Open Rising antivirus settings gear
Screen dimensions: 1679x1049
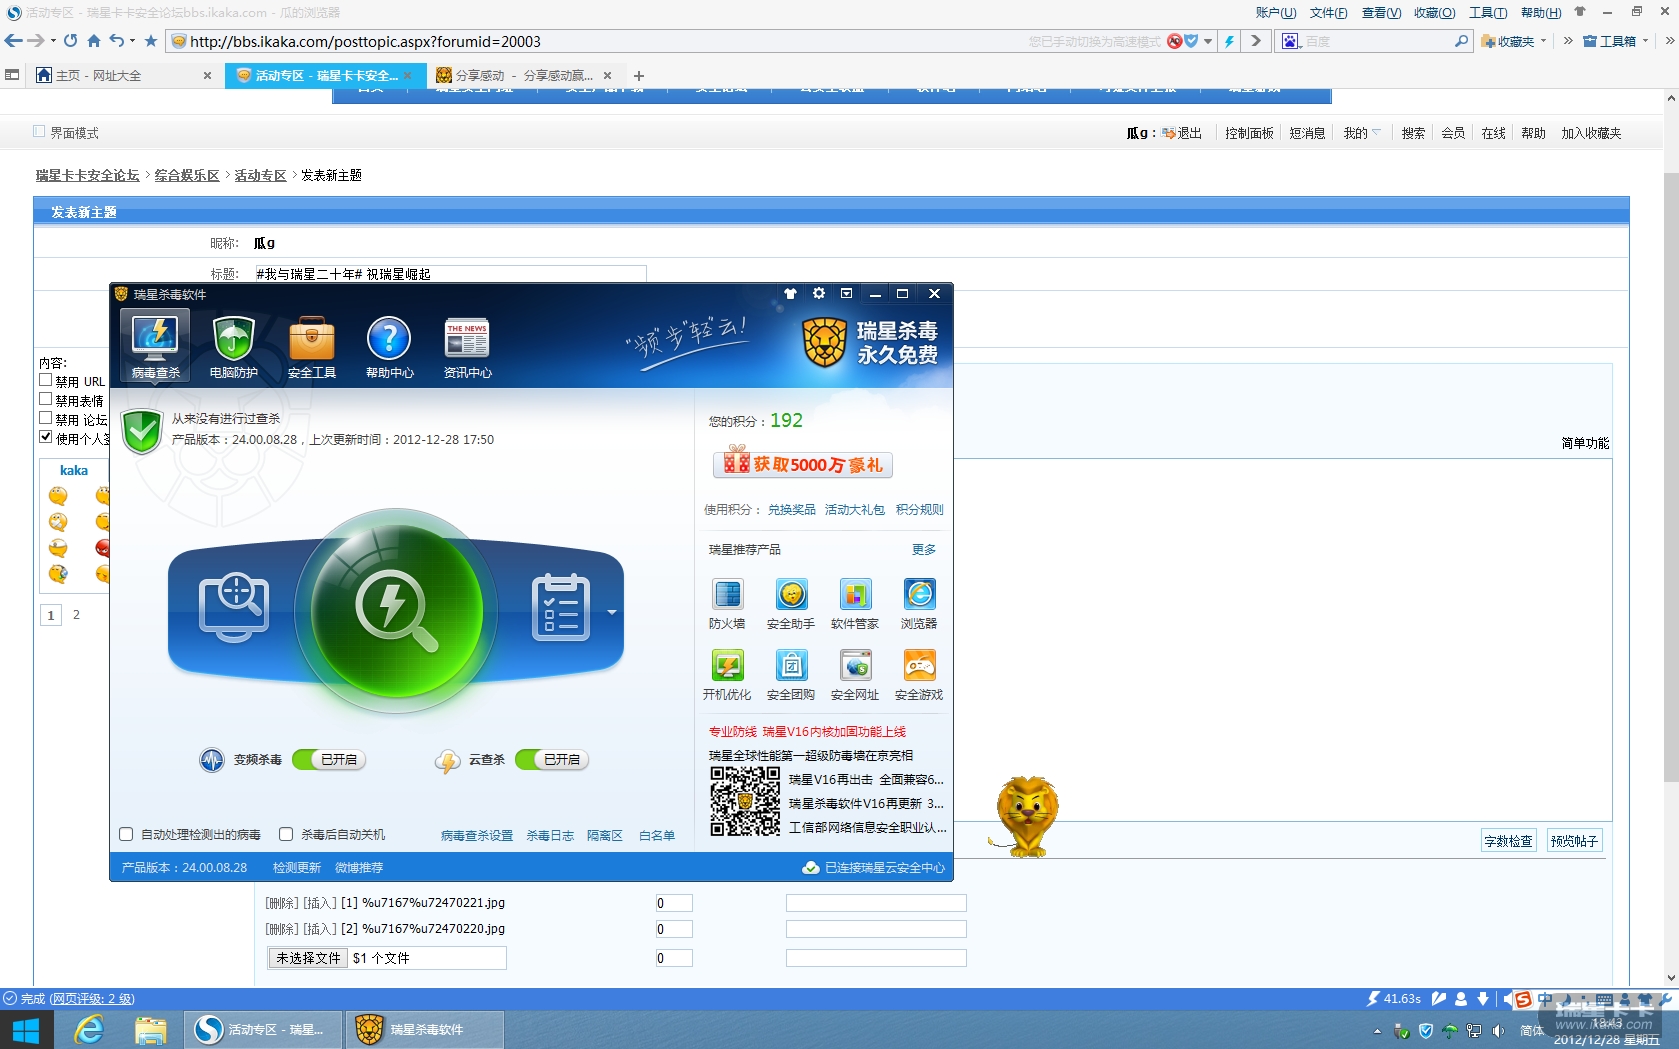coord(819,294)
